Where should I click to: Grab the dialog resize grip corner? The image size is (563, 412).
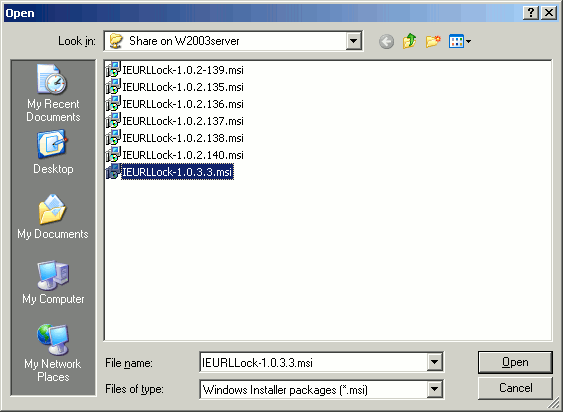click(x=555, y=404)
